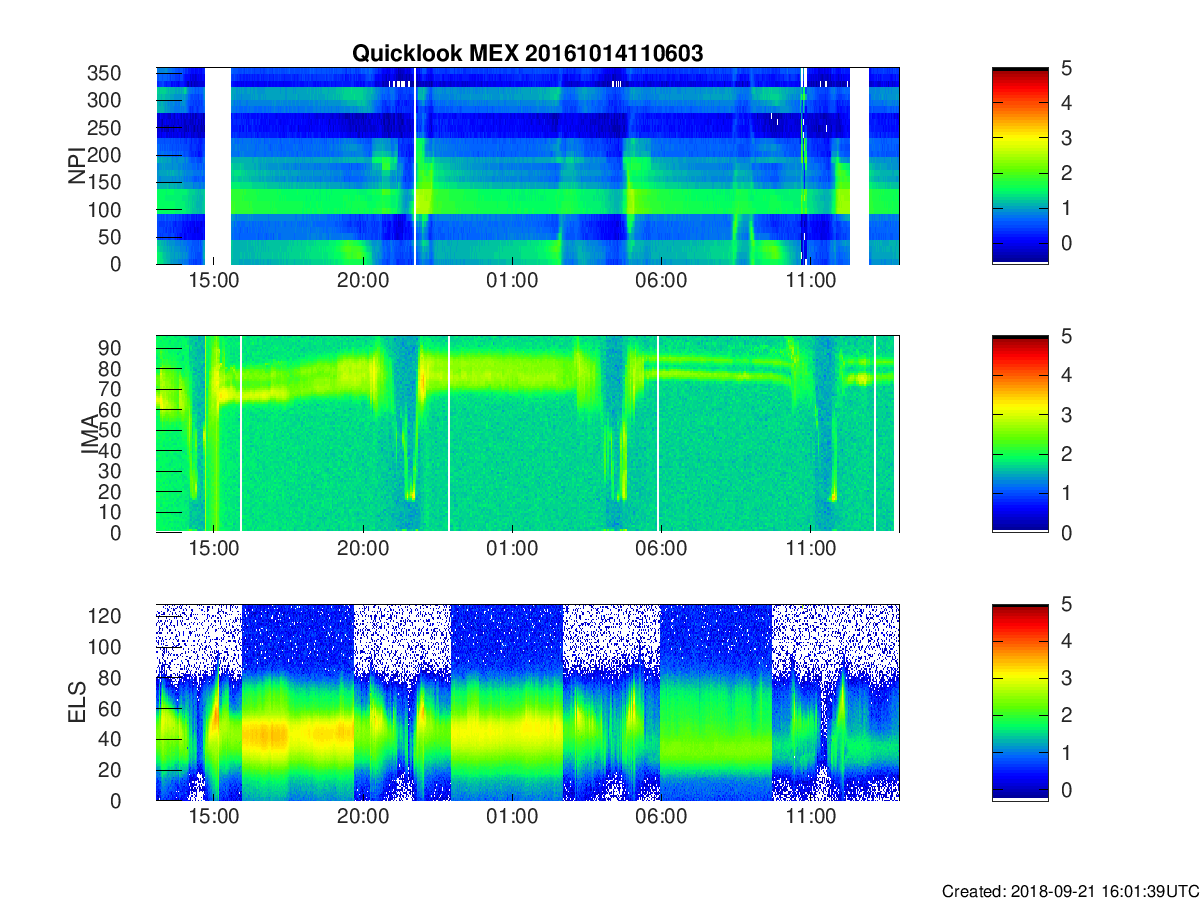Click the IMA panel's 15:00 time label

(213, 549)
